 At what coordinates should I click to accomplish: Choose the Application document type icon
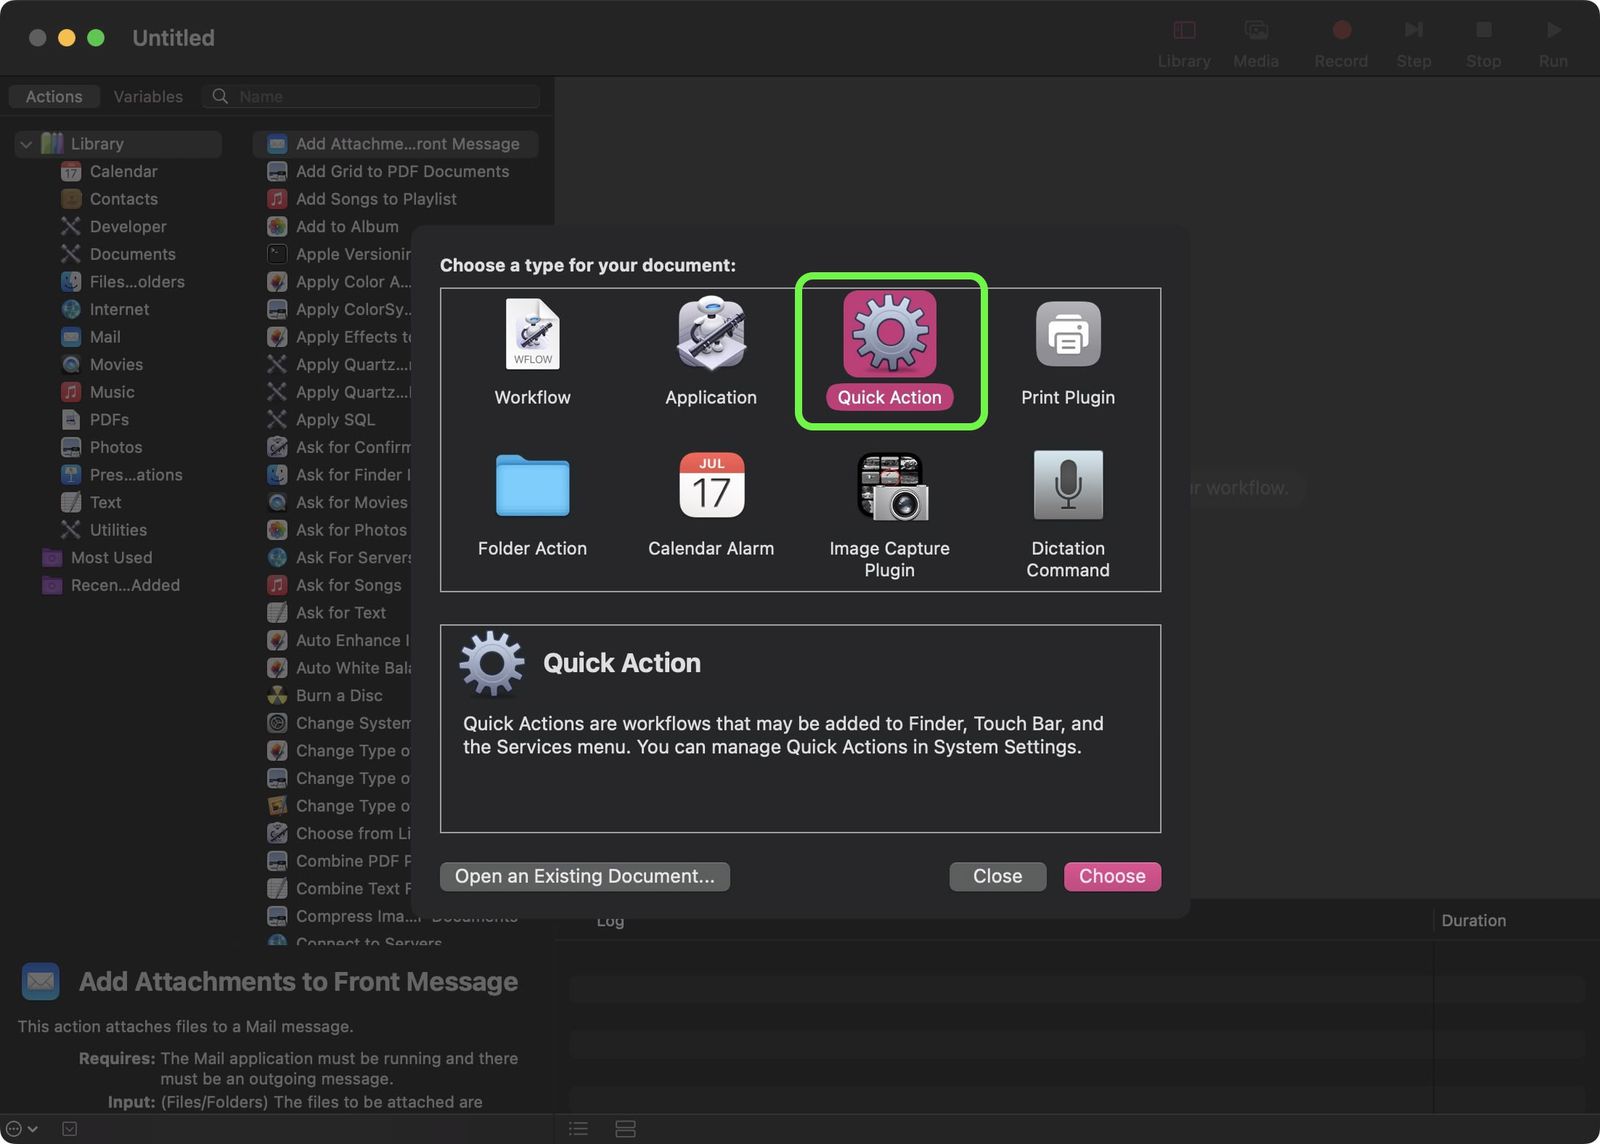[710, 335]
